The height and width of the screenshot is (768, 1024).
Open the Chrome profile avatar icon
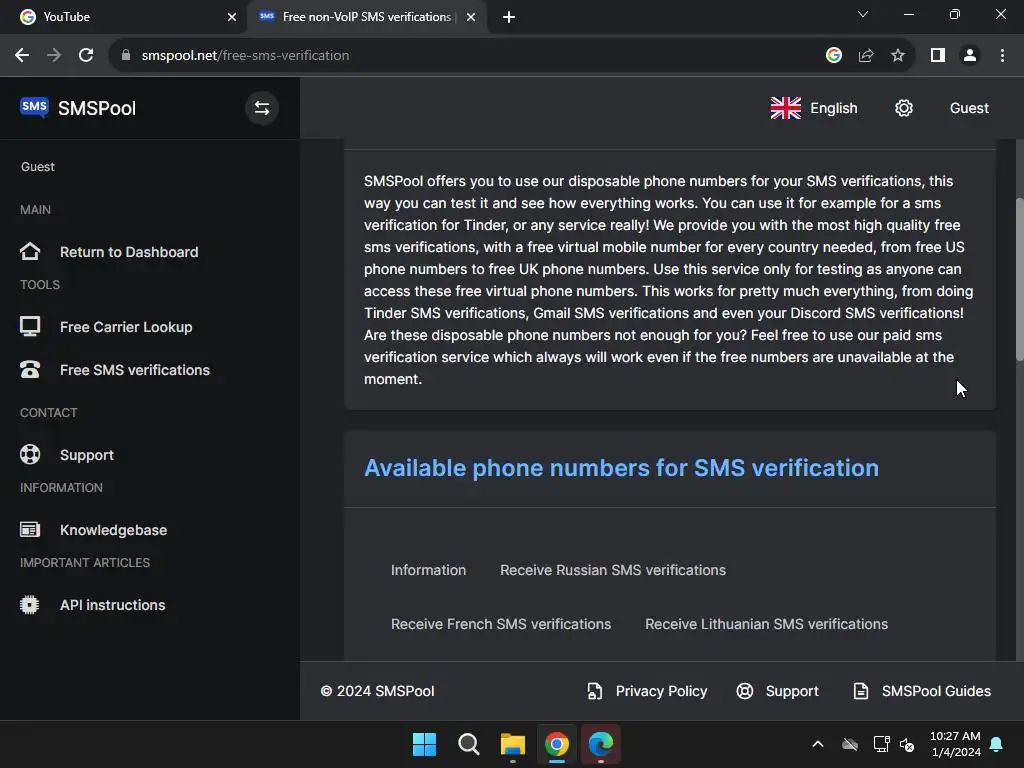tap(970, 56)
